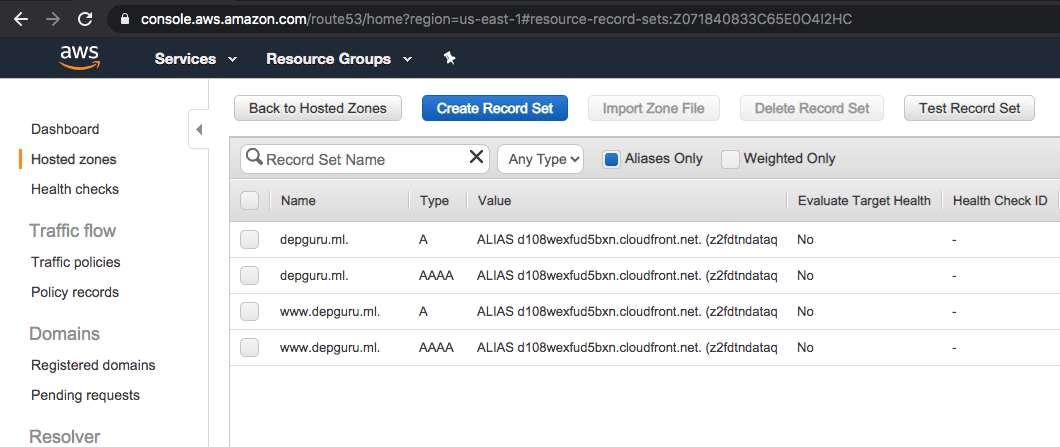This screenshot has width=1060, height=447.
Task: Click the Create Record Set button
Action: 495,108
